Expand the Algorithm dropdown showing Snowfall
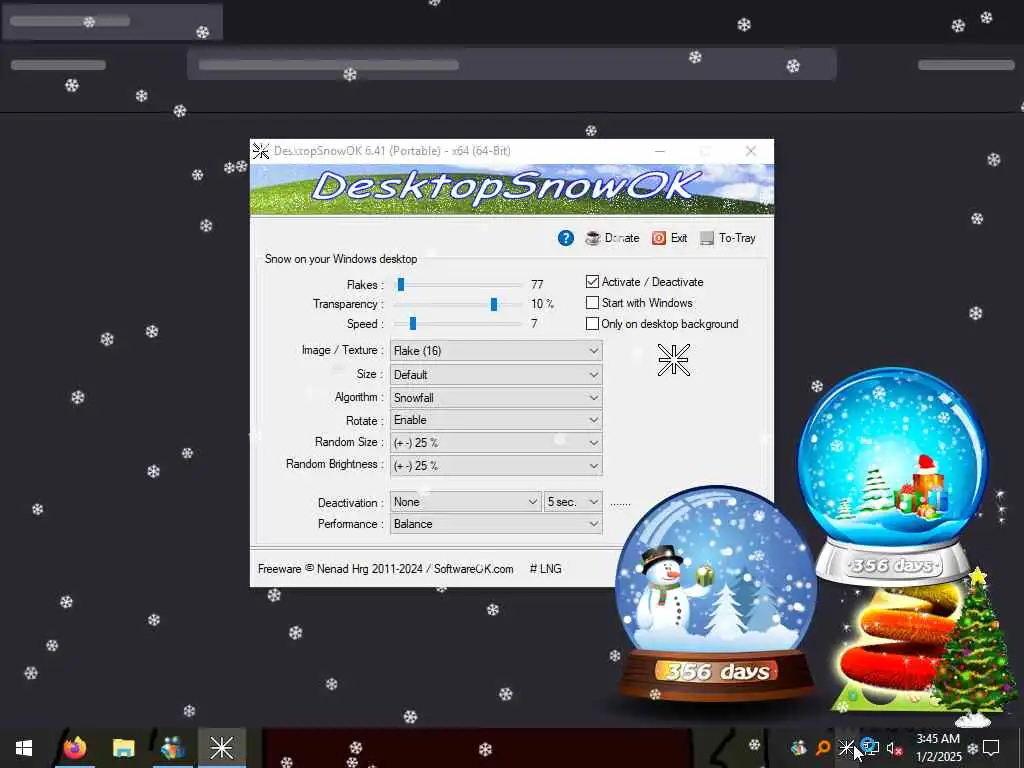Image resolution: width=1024 pixels, height=768 pixels. click(496, 397)
